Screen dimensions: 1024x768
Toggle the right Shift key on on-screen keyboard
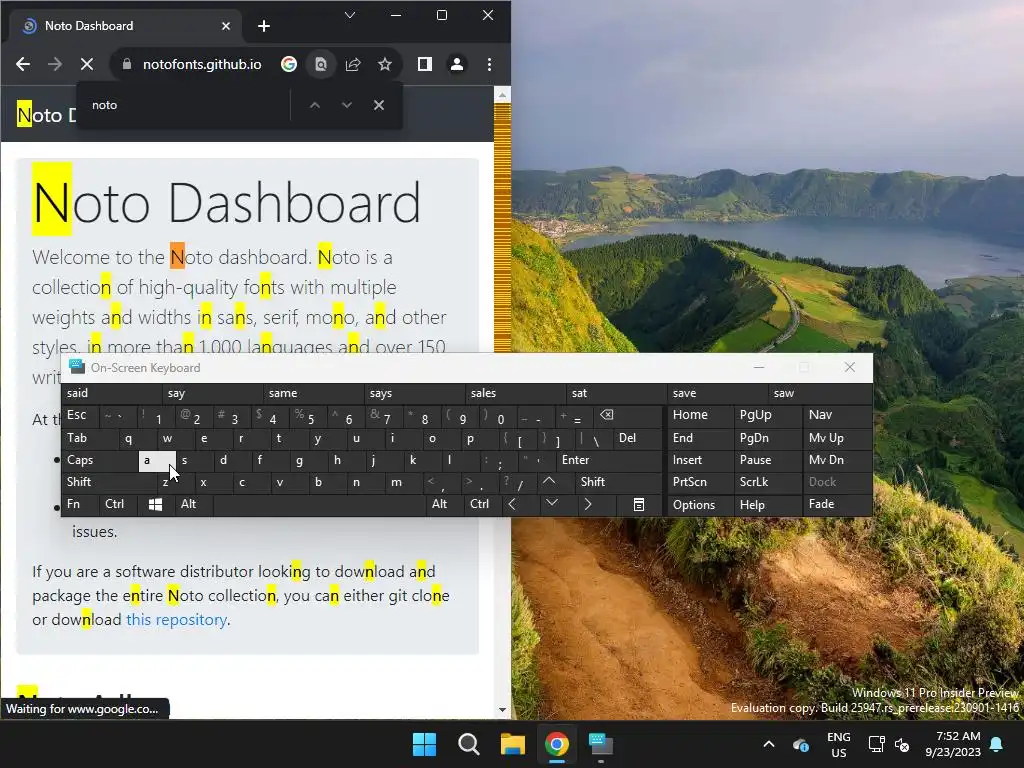(x=618, y=482)
